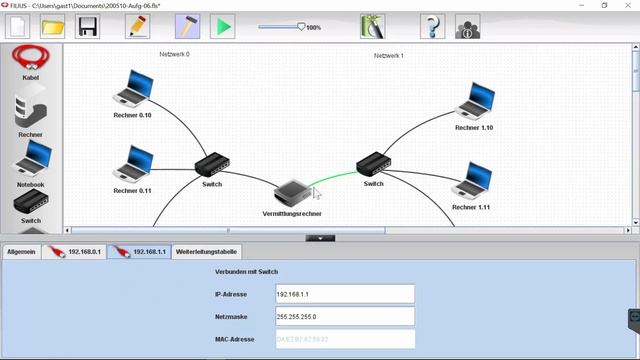640x360 pixels.
Task: Collapse the properties panel arrow
Action: [x=320, y=238]
